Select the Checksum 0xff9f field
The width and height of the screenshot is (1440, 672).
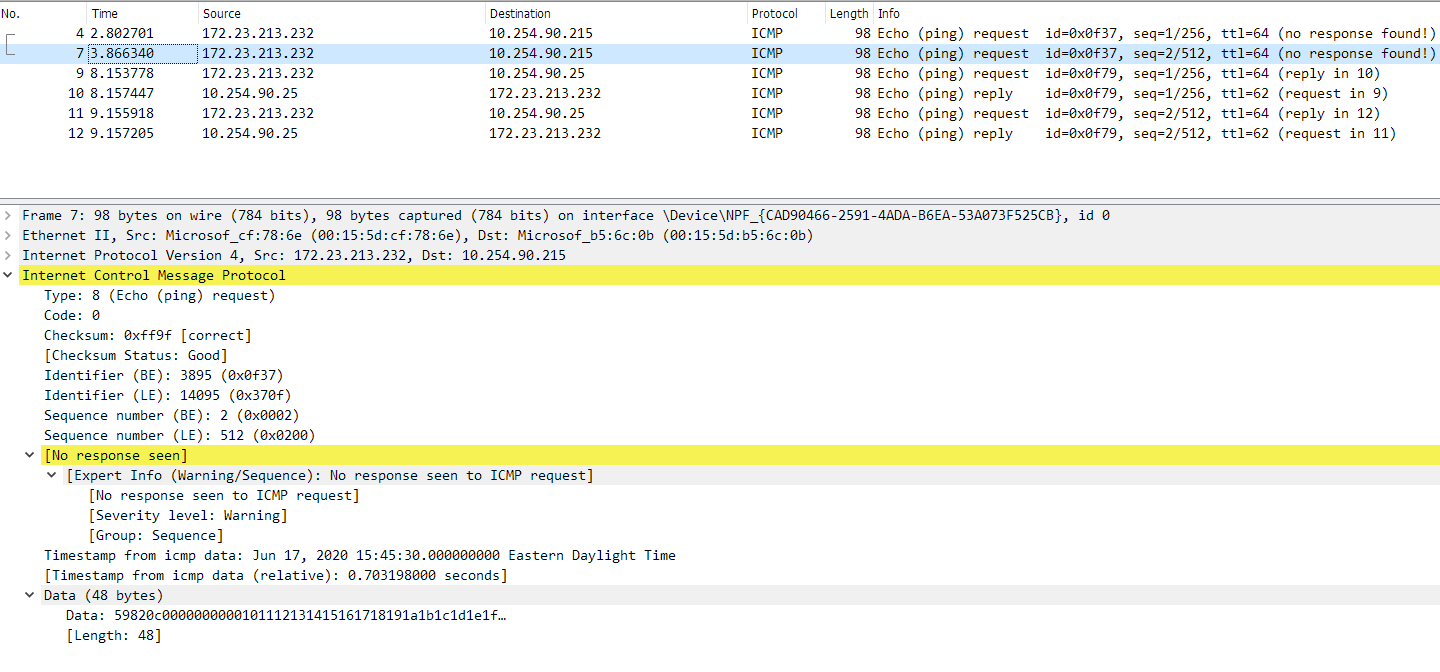[130, 335]
